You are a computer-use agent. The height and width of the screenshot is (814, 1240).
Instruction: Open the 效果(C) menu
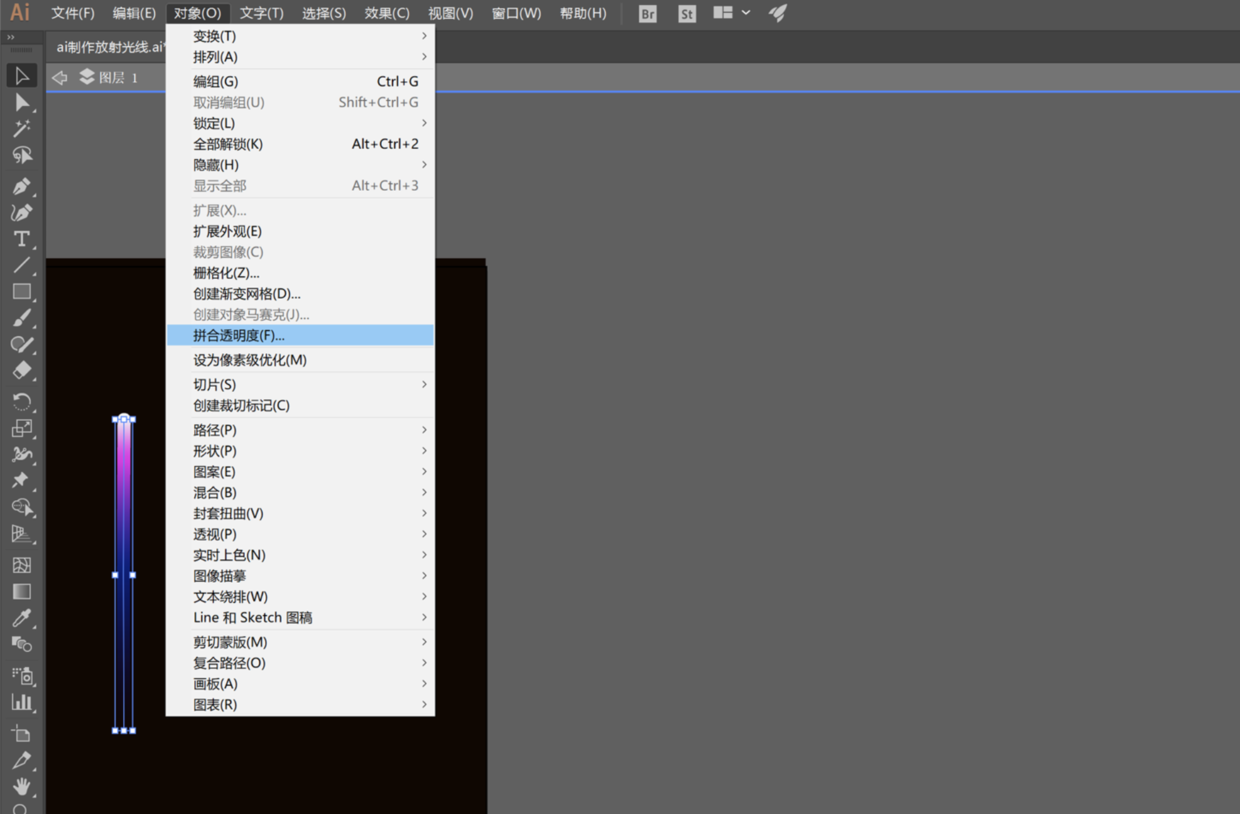coord(387,13)
